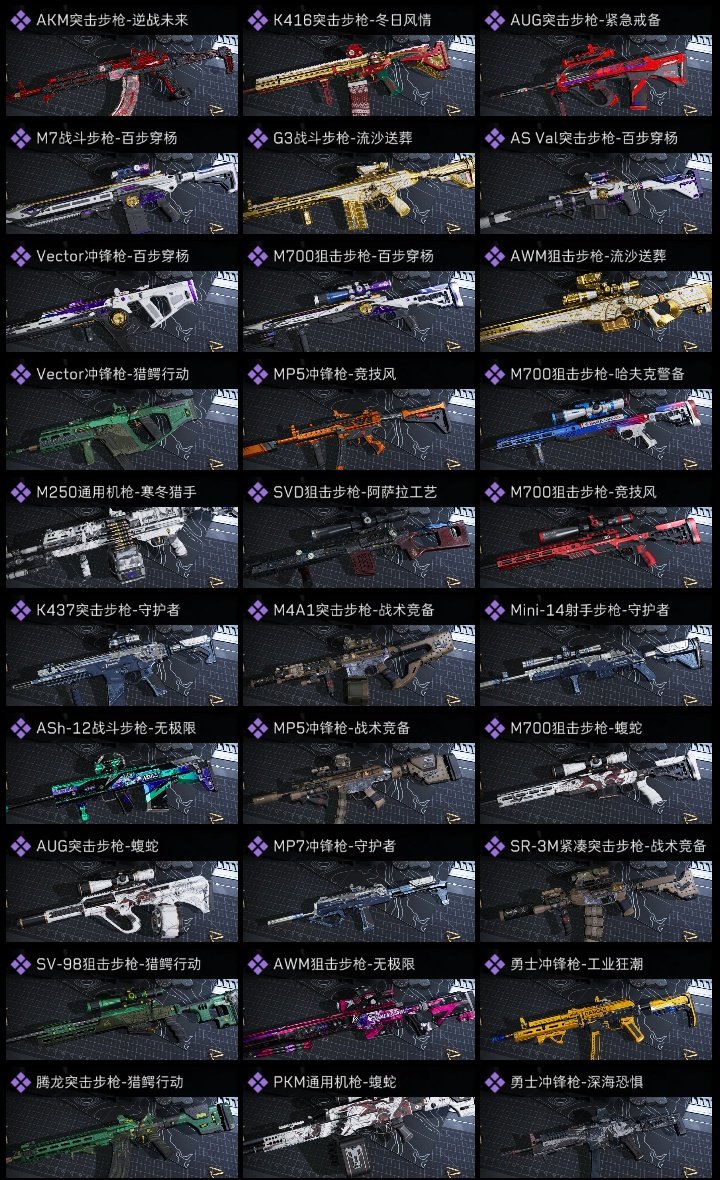Click the purple icon beside SR-3M紧凑突击步枪-战术竞备
The height and width of the screenshot is (1180, 720).
click(x=494, y=846)
